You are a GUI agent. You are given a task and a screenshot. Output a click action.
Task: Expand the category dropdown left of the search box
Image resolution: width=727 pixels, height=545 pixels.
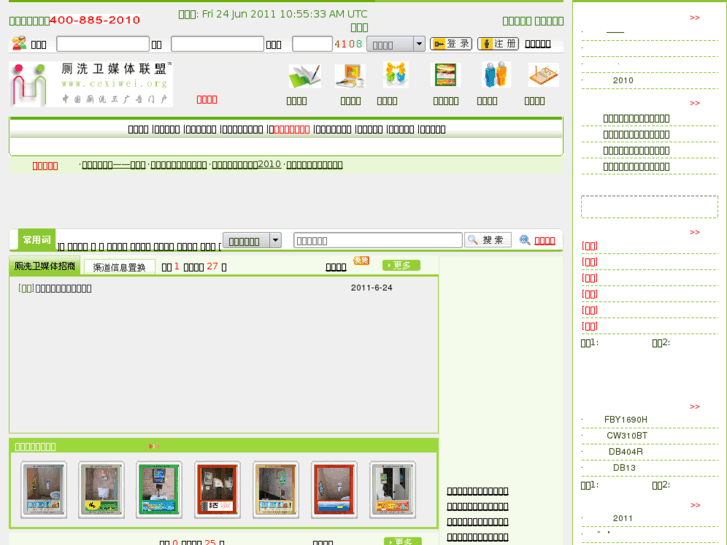point(275,240)
